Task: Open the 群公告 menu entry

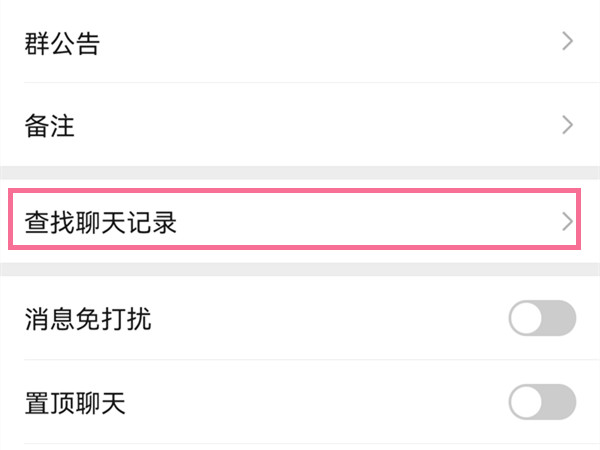Action: tap(62, 43)
